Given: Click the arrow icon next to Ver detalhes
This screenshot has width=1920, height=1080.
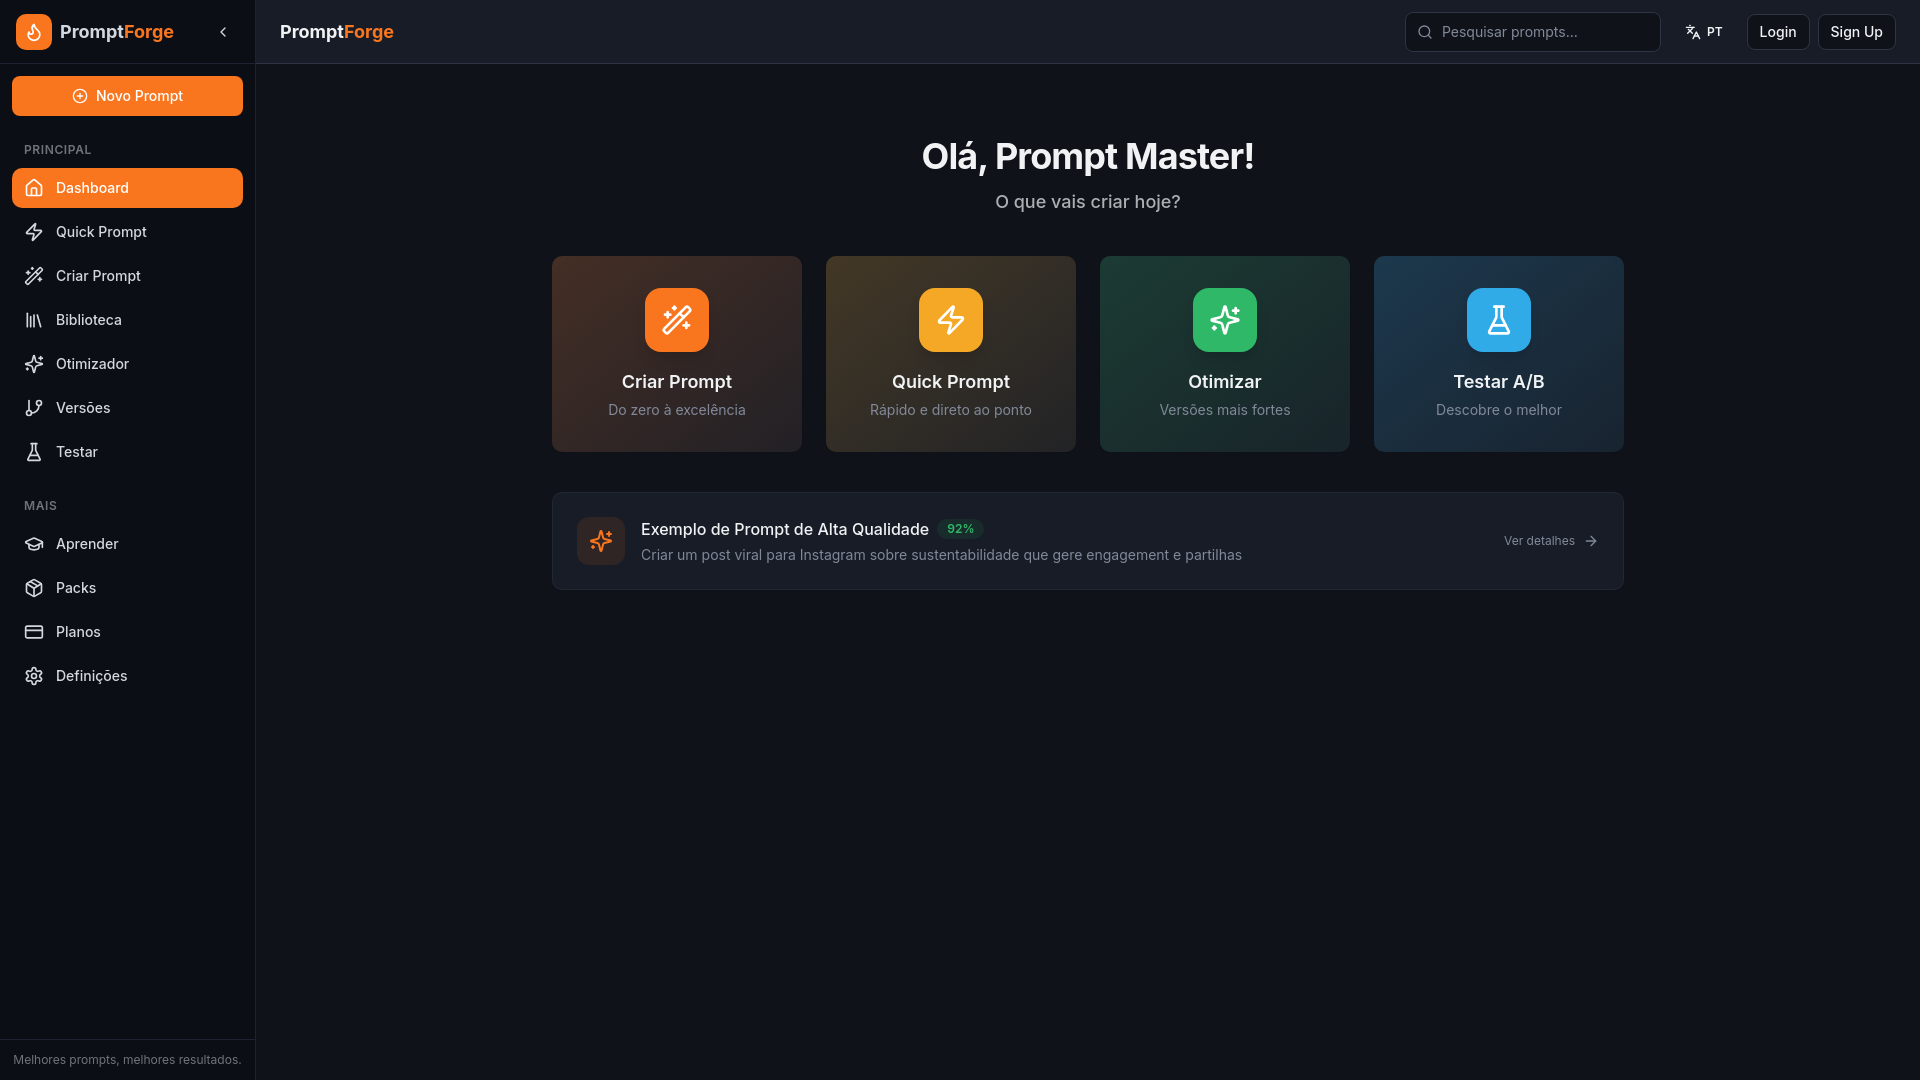Looking at the screenshot, I should pyautogui.click(x=1591, y=541).
